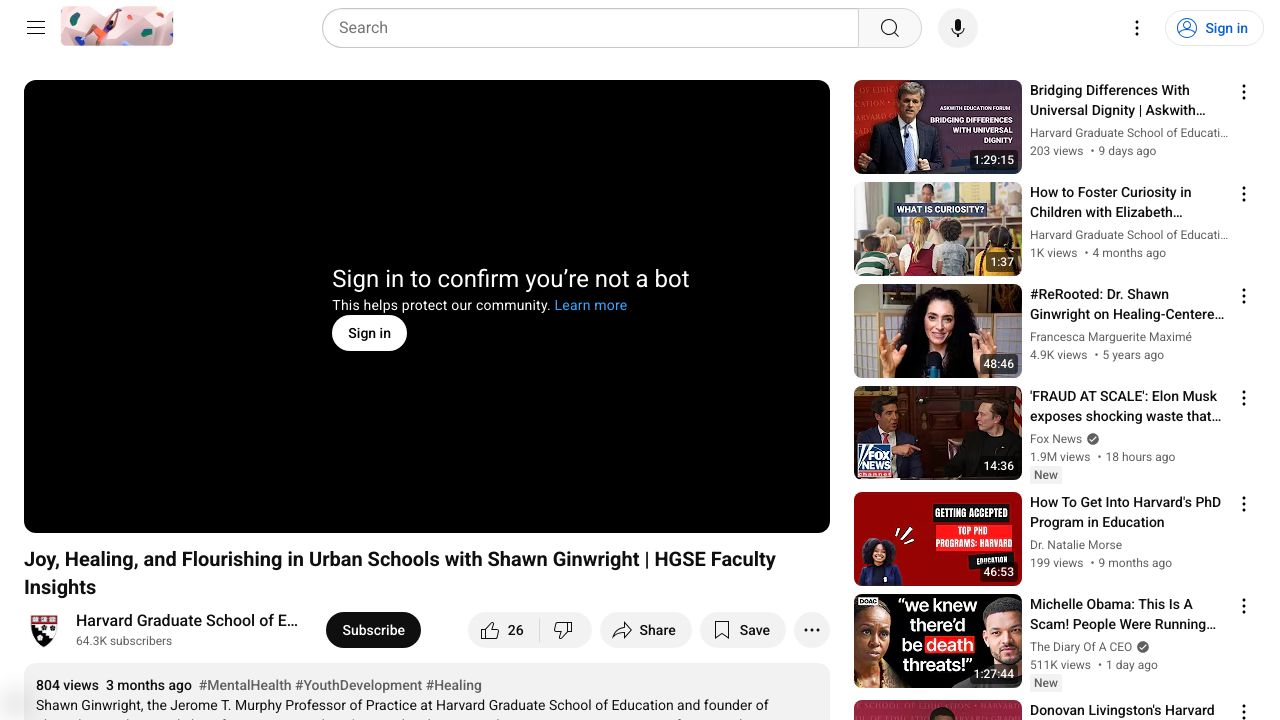Open the settings three-dot menu in header
Viewport: 1280px width, 720px height.
click(x=1137, y=28)
